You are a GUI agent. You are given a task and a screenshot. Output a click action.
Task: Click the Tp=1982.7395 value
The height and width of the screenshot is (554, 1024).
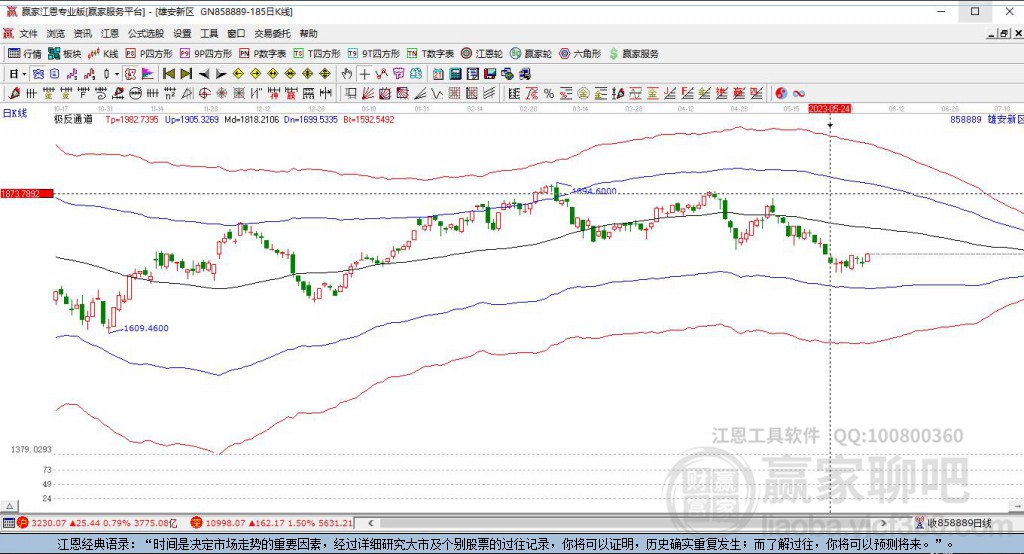[x=132, y=120]
